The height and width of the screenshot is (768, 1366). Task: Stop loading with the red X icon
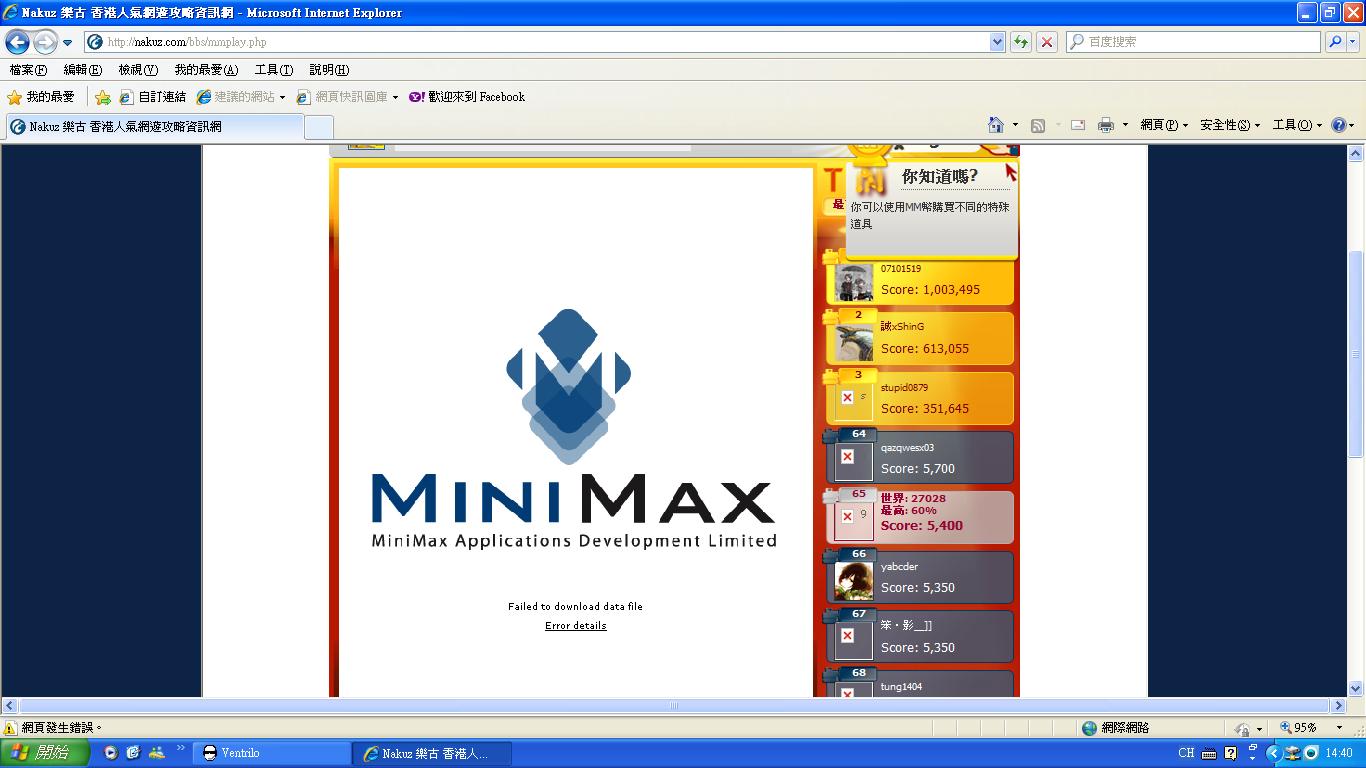1047,42
